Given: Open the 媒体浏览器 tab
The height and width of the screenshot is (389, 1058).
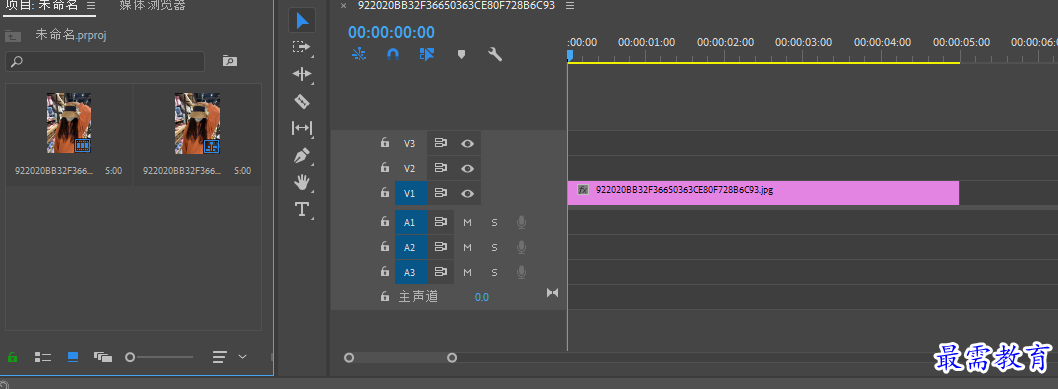Looking at the screenshot, I should tap(152, 6).
